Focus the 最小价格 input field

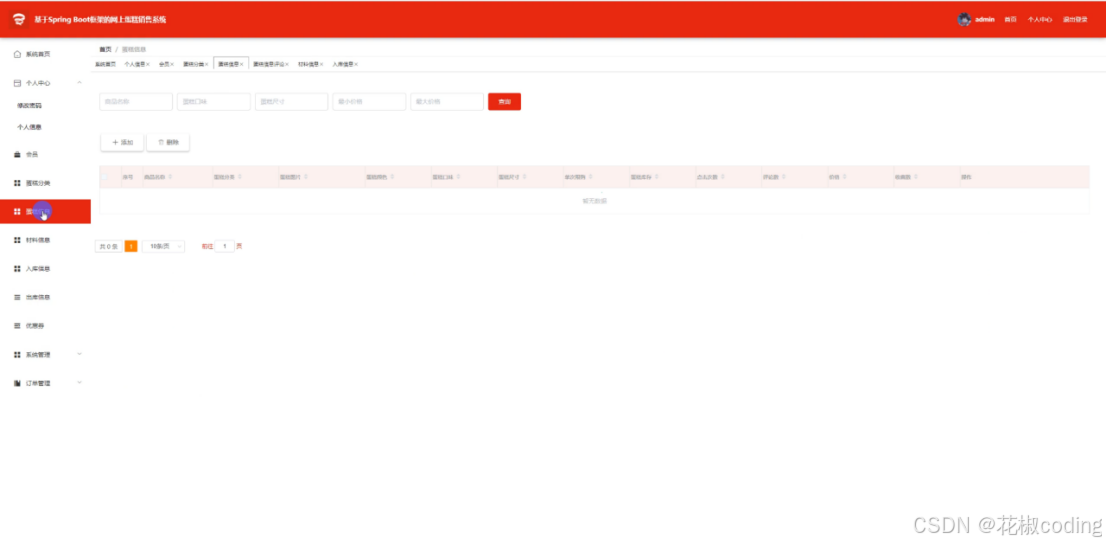(x=369, y=102)
